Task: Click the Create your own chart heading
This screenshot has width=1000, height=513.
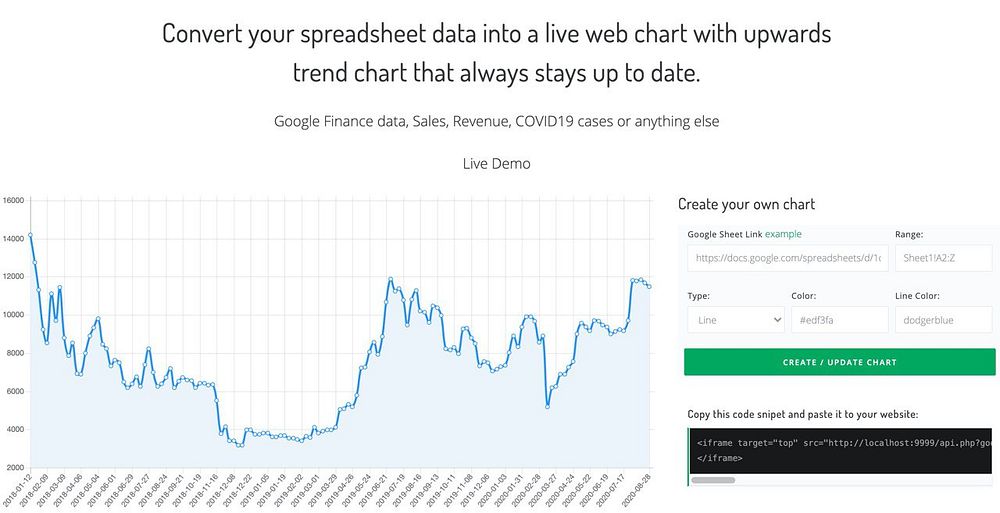Action: point(746,204)
